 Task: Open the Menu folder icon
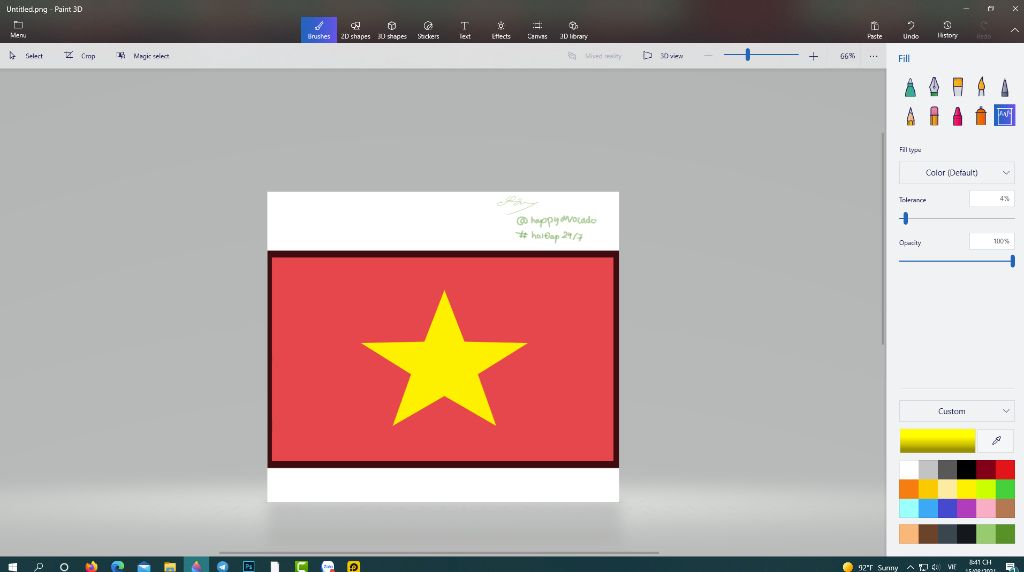tap(18, 29)
